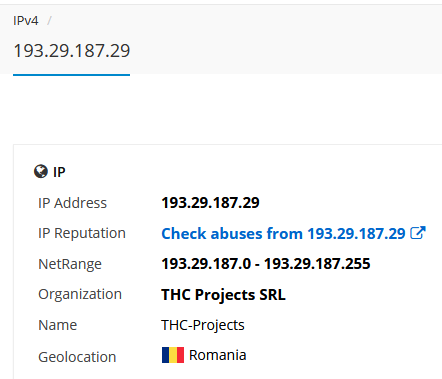Image resolution: width=442 pixels, height=379 pixels.
Task: Click the breadcrumb slash separator
Action: click(x=49, y=21)
